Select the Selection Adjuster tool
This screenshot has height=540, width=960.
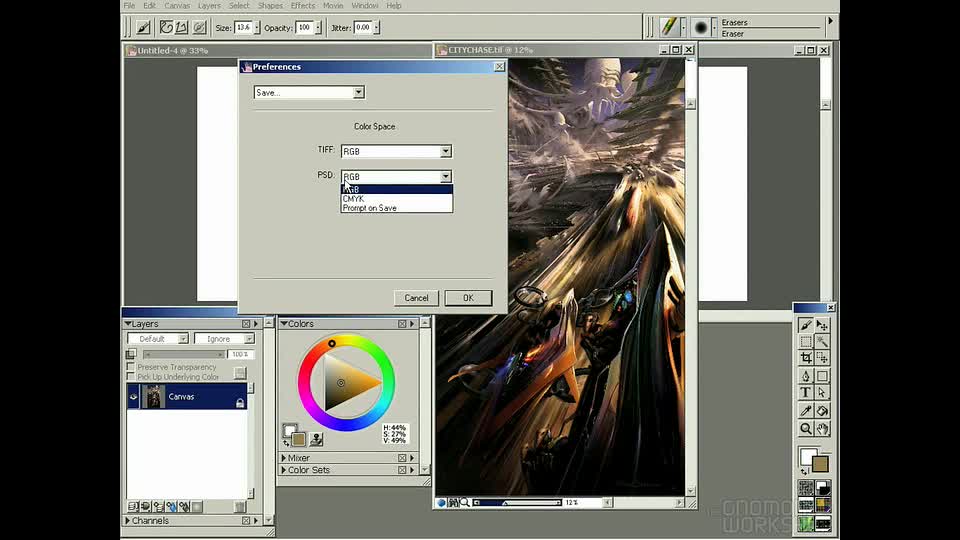coord(822,358)
